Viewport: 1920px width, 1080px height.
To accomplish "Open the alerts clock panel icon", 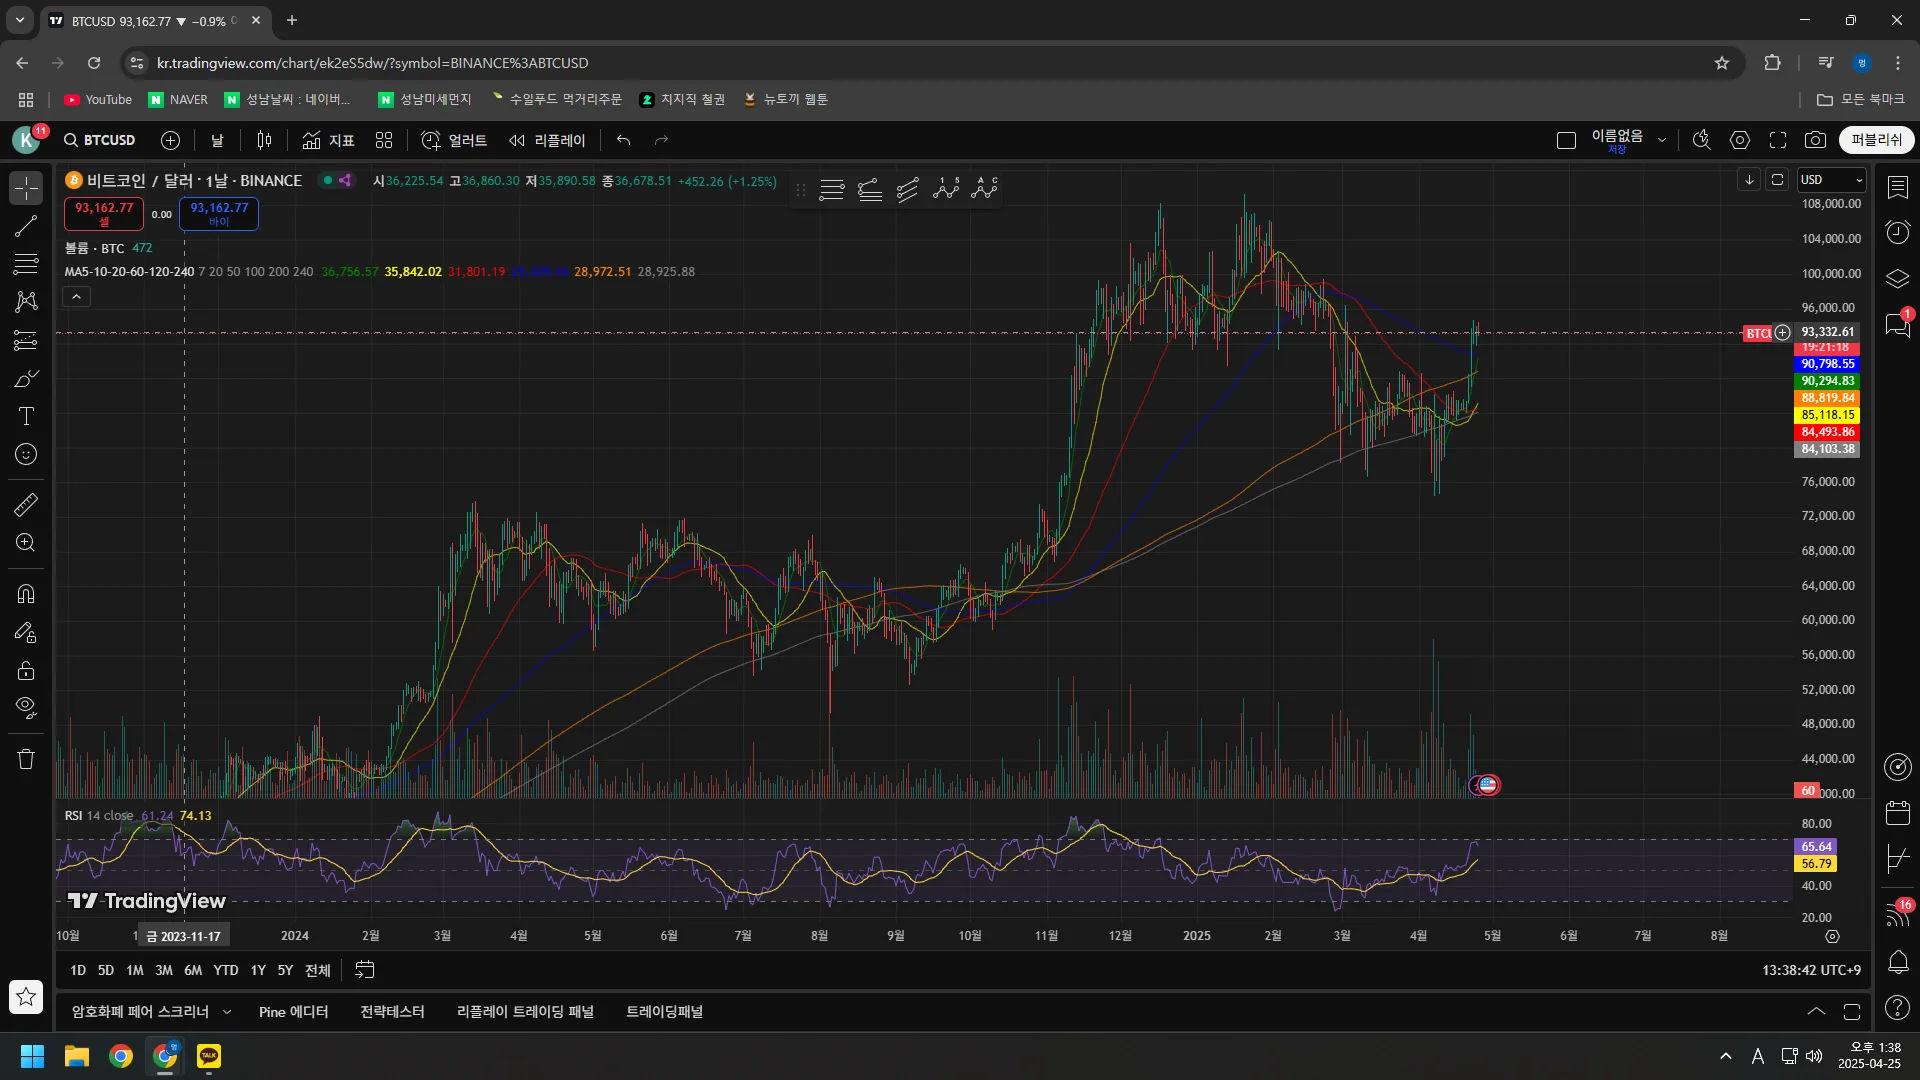I will 1897,233.
